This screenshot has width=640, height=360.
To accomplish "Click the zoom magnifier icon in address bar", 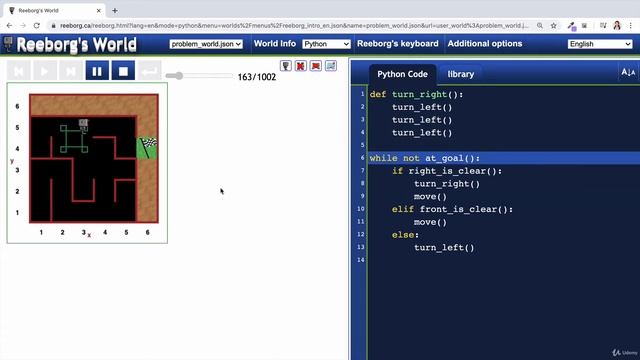I will tap(540, 25).
